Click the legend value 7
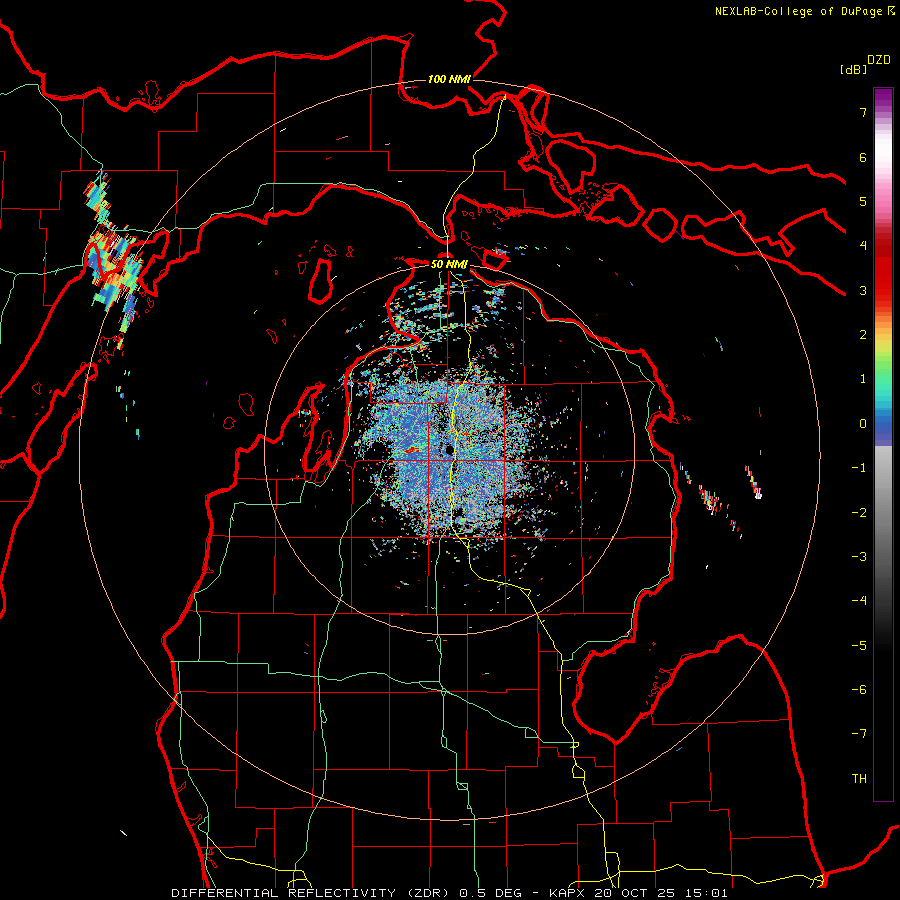The width and height of the screenshot is (900, 900). point(863,112)
